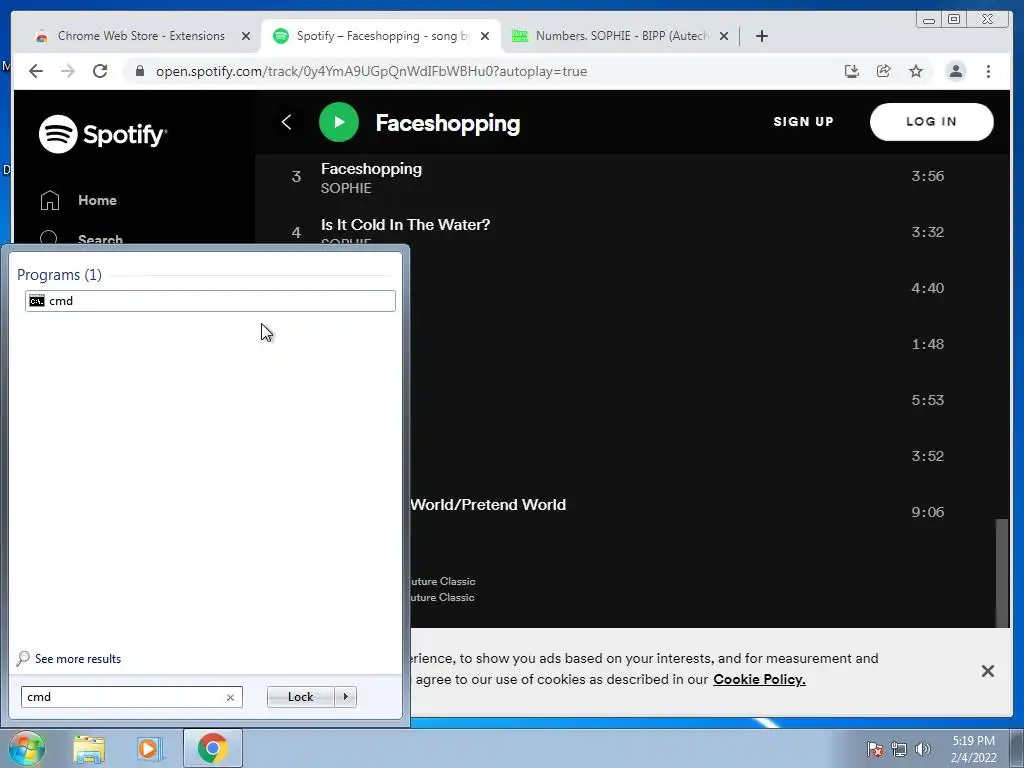Image resolution: width=1024 pixels, height=768 pixels.
Task: Click the taskbar clock showing 5:19 PM
Action: [973, 749]
